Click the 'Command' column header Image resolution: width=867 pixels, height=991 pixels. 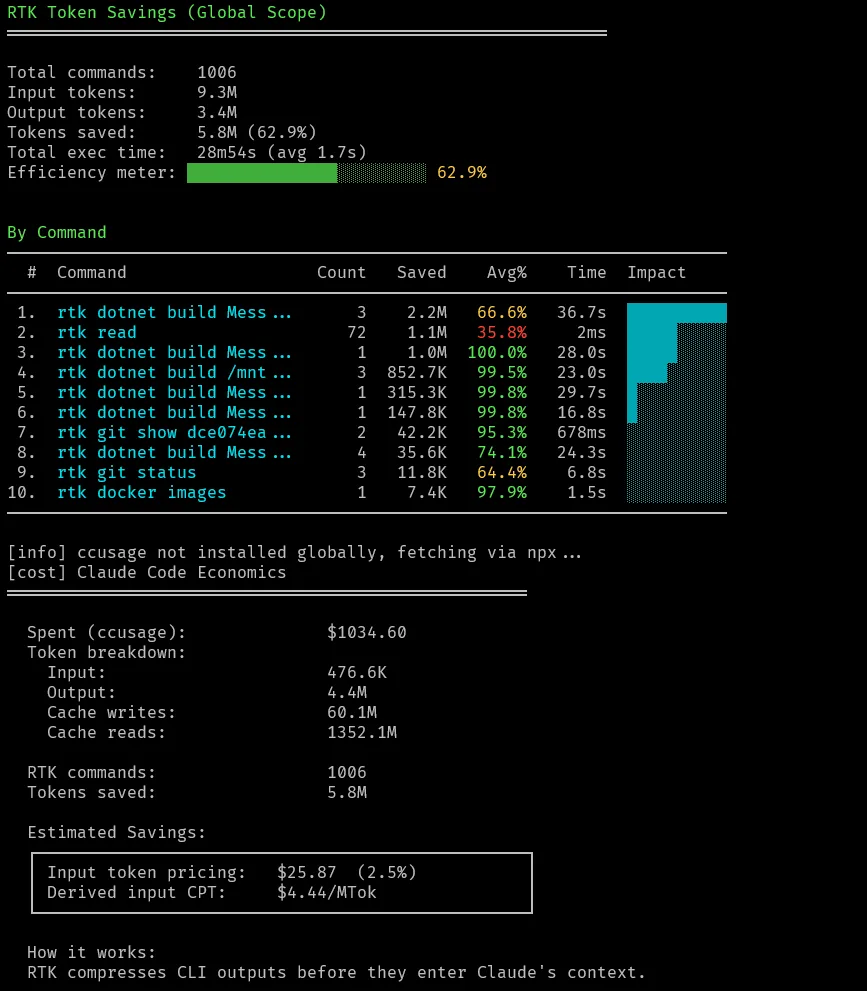(91, 272)
